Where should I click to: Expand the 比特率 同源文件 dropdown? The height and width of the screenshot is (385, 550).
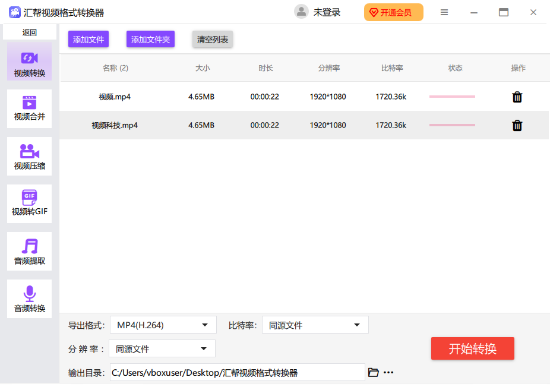pos(315,325)
